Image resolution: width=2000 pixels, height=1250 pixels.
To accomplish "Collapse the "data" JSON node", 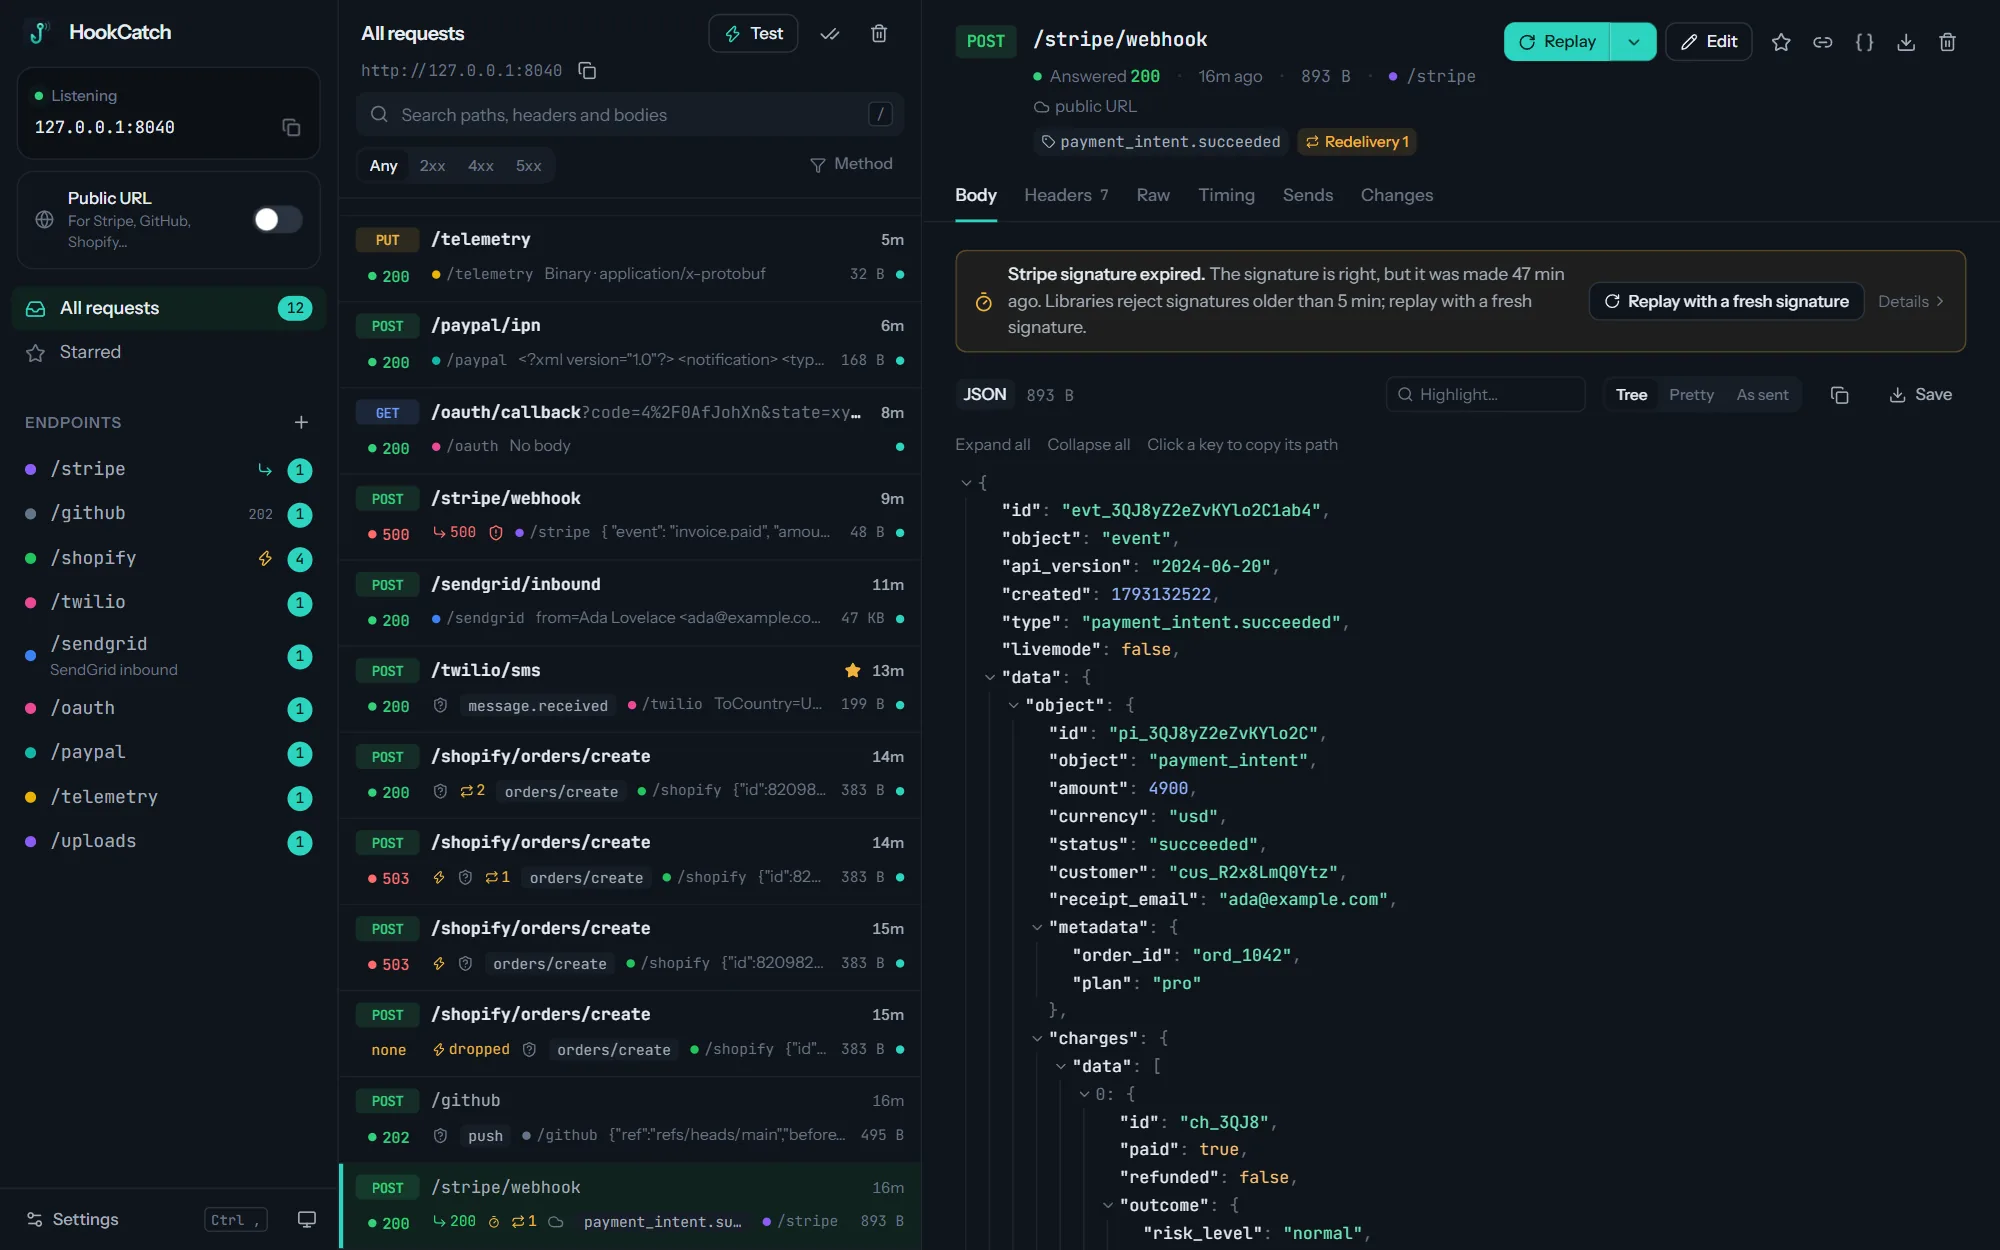I will coord(990,678).
